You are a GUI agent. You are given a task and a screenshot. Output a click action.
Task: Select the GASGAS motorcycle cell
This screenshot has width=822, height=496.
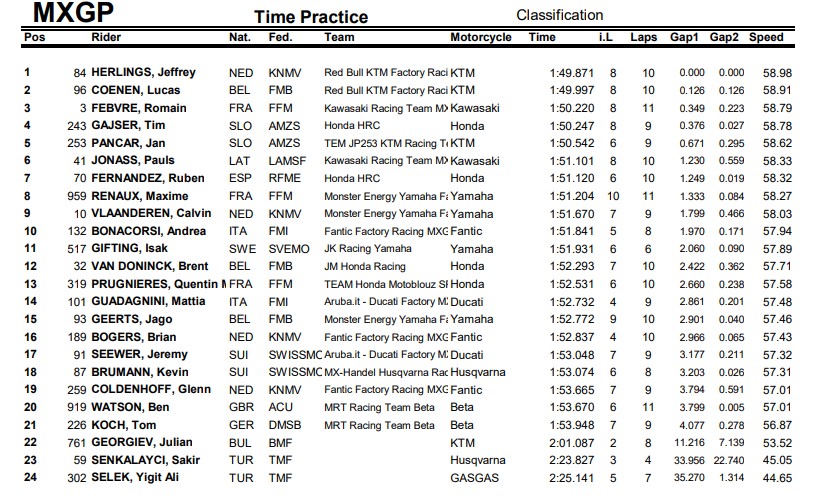tap(474, 477)
